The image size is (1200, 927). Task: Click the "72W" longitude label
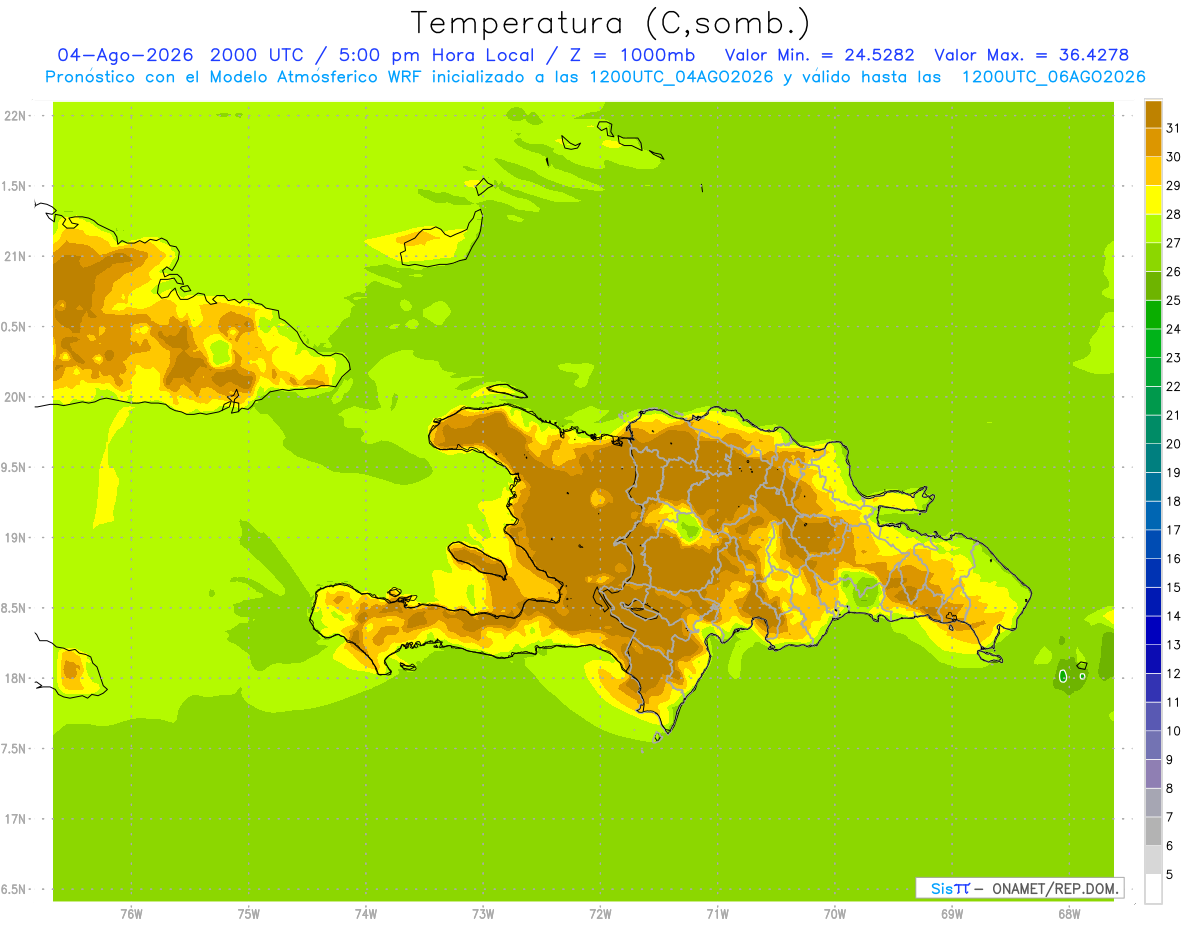[x=600, y=914]
